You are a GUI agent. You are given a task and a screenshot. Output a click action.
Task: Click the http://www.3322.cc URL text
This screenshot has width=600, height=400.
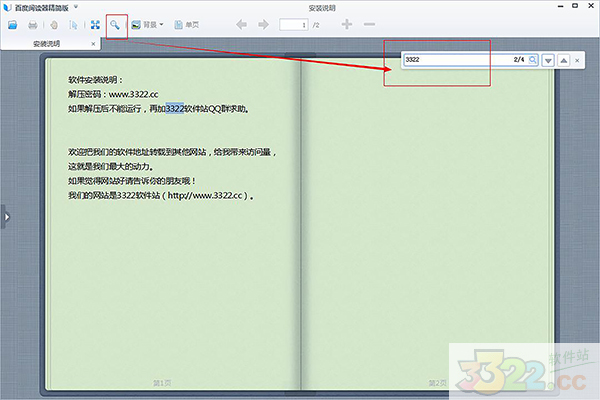[x=205, y=195]
